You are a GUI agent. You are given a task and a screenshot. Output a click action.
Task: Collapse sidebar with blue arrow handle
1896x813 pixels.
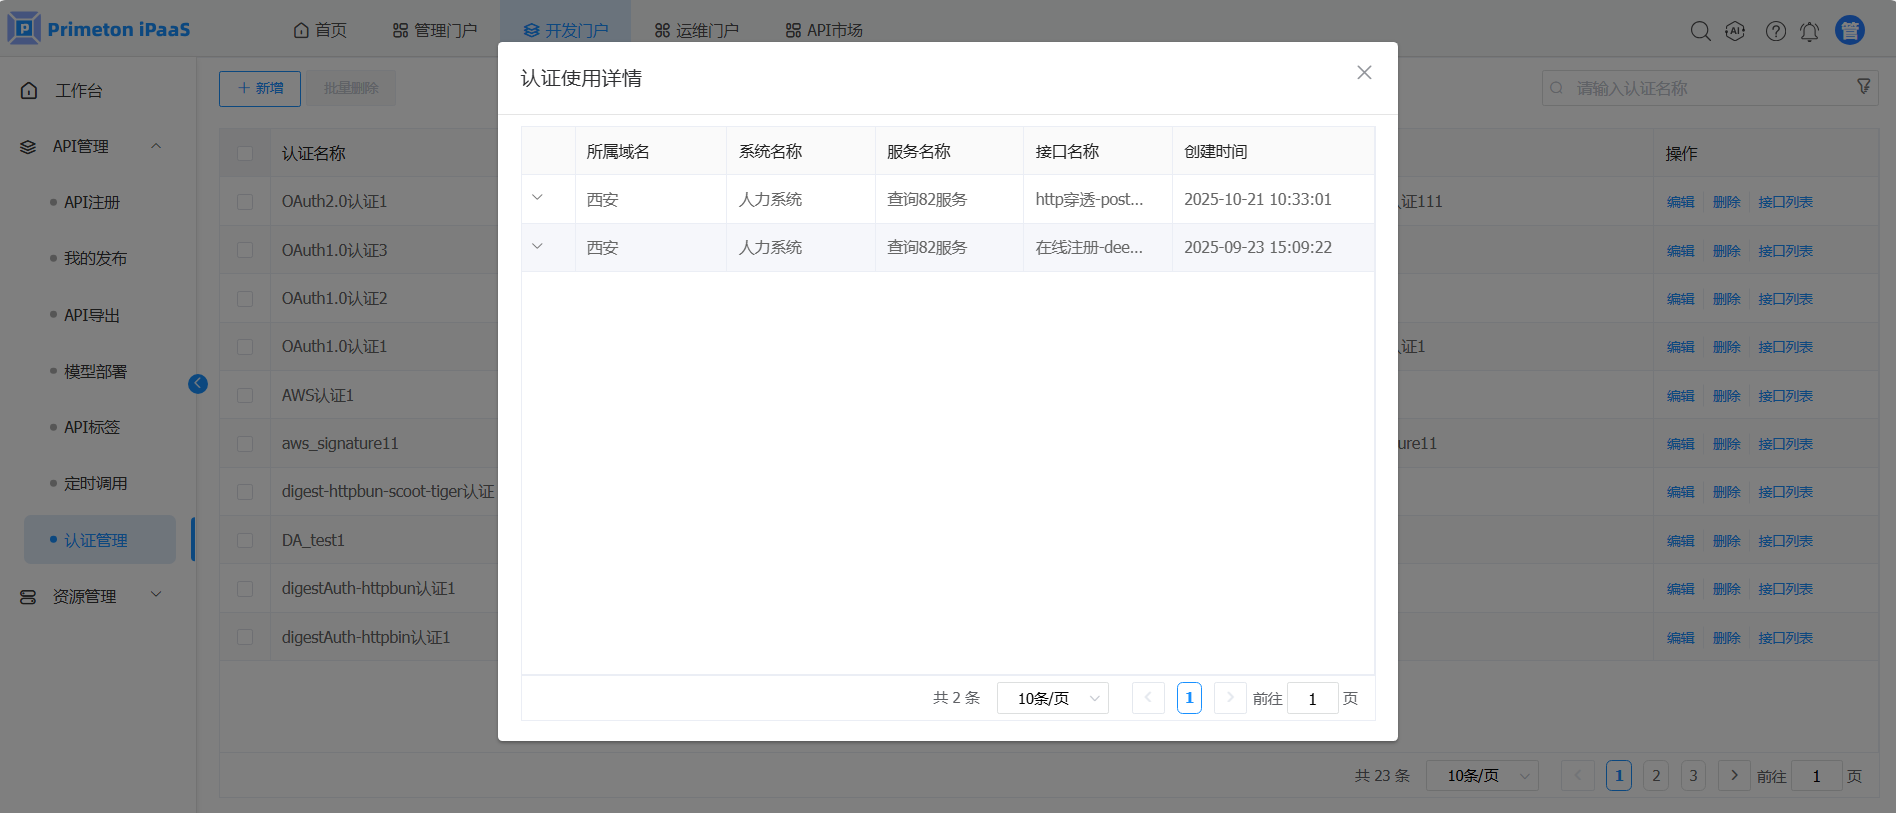pos(198,384)
